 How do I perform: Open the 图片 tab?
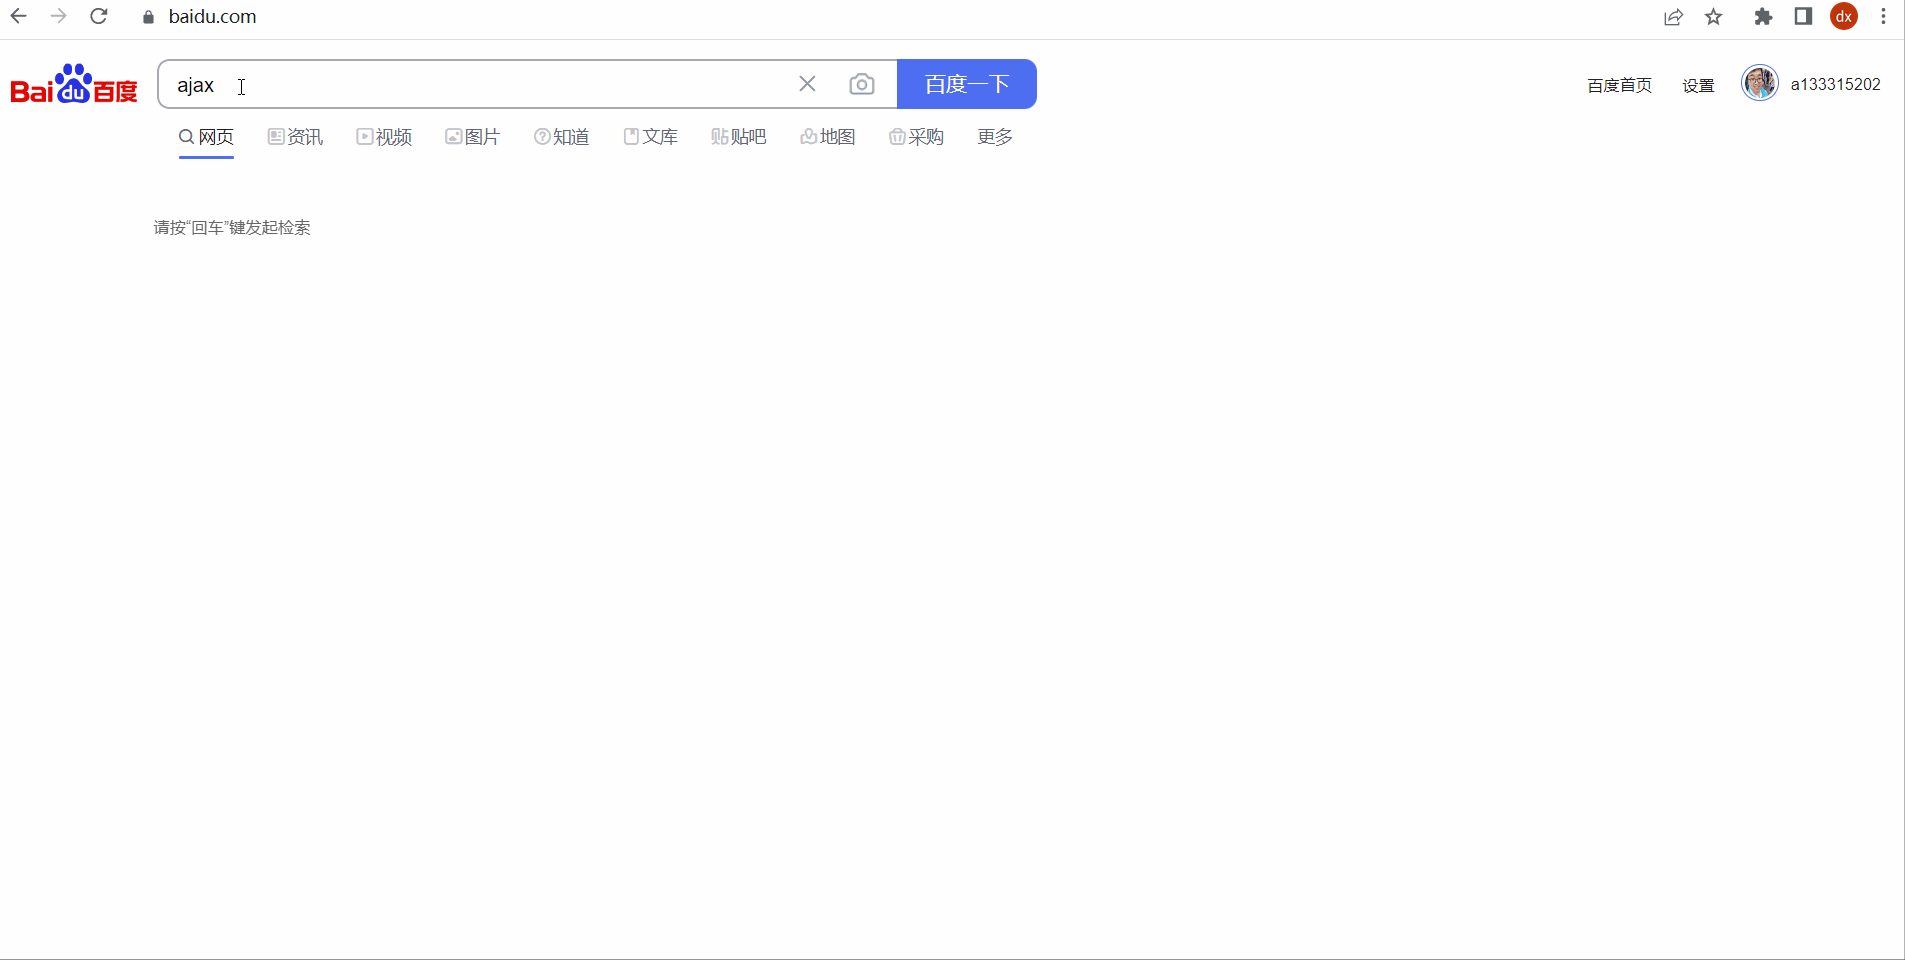click(472, 137)
